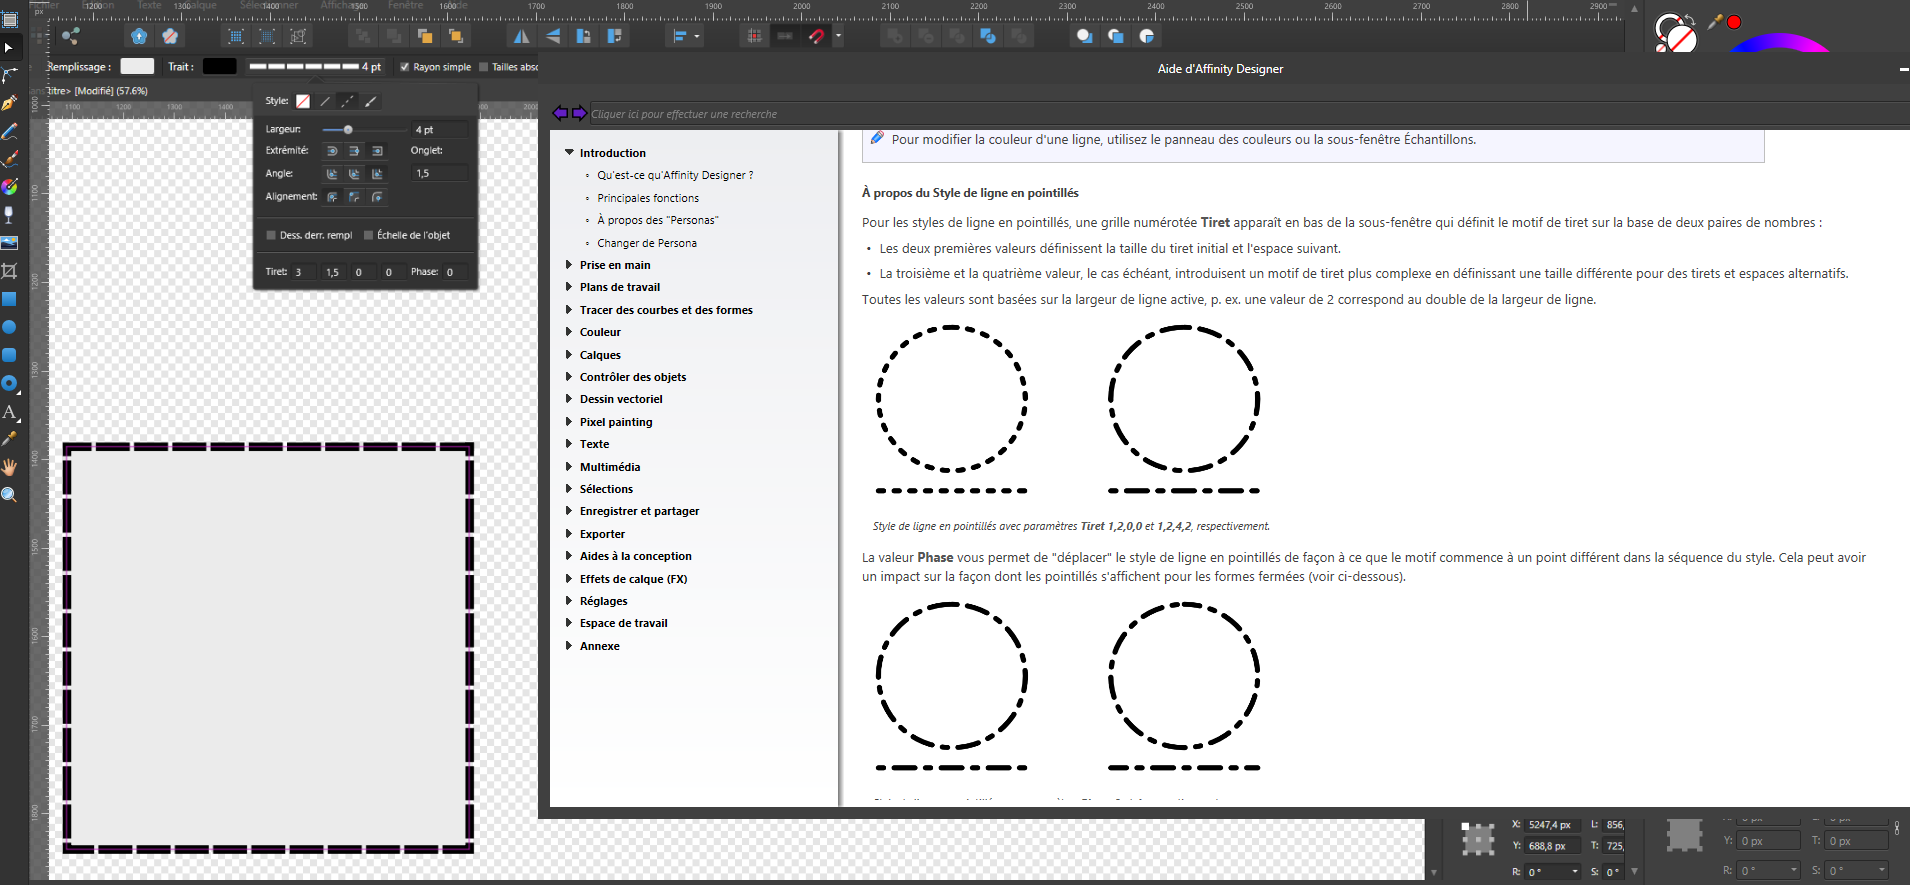This screenshot has height=885, width=1910.
Task: Open the Changer de Persona topic
Action: pyautogui.click(x=647, y=243)
